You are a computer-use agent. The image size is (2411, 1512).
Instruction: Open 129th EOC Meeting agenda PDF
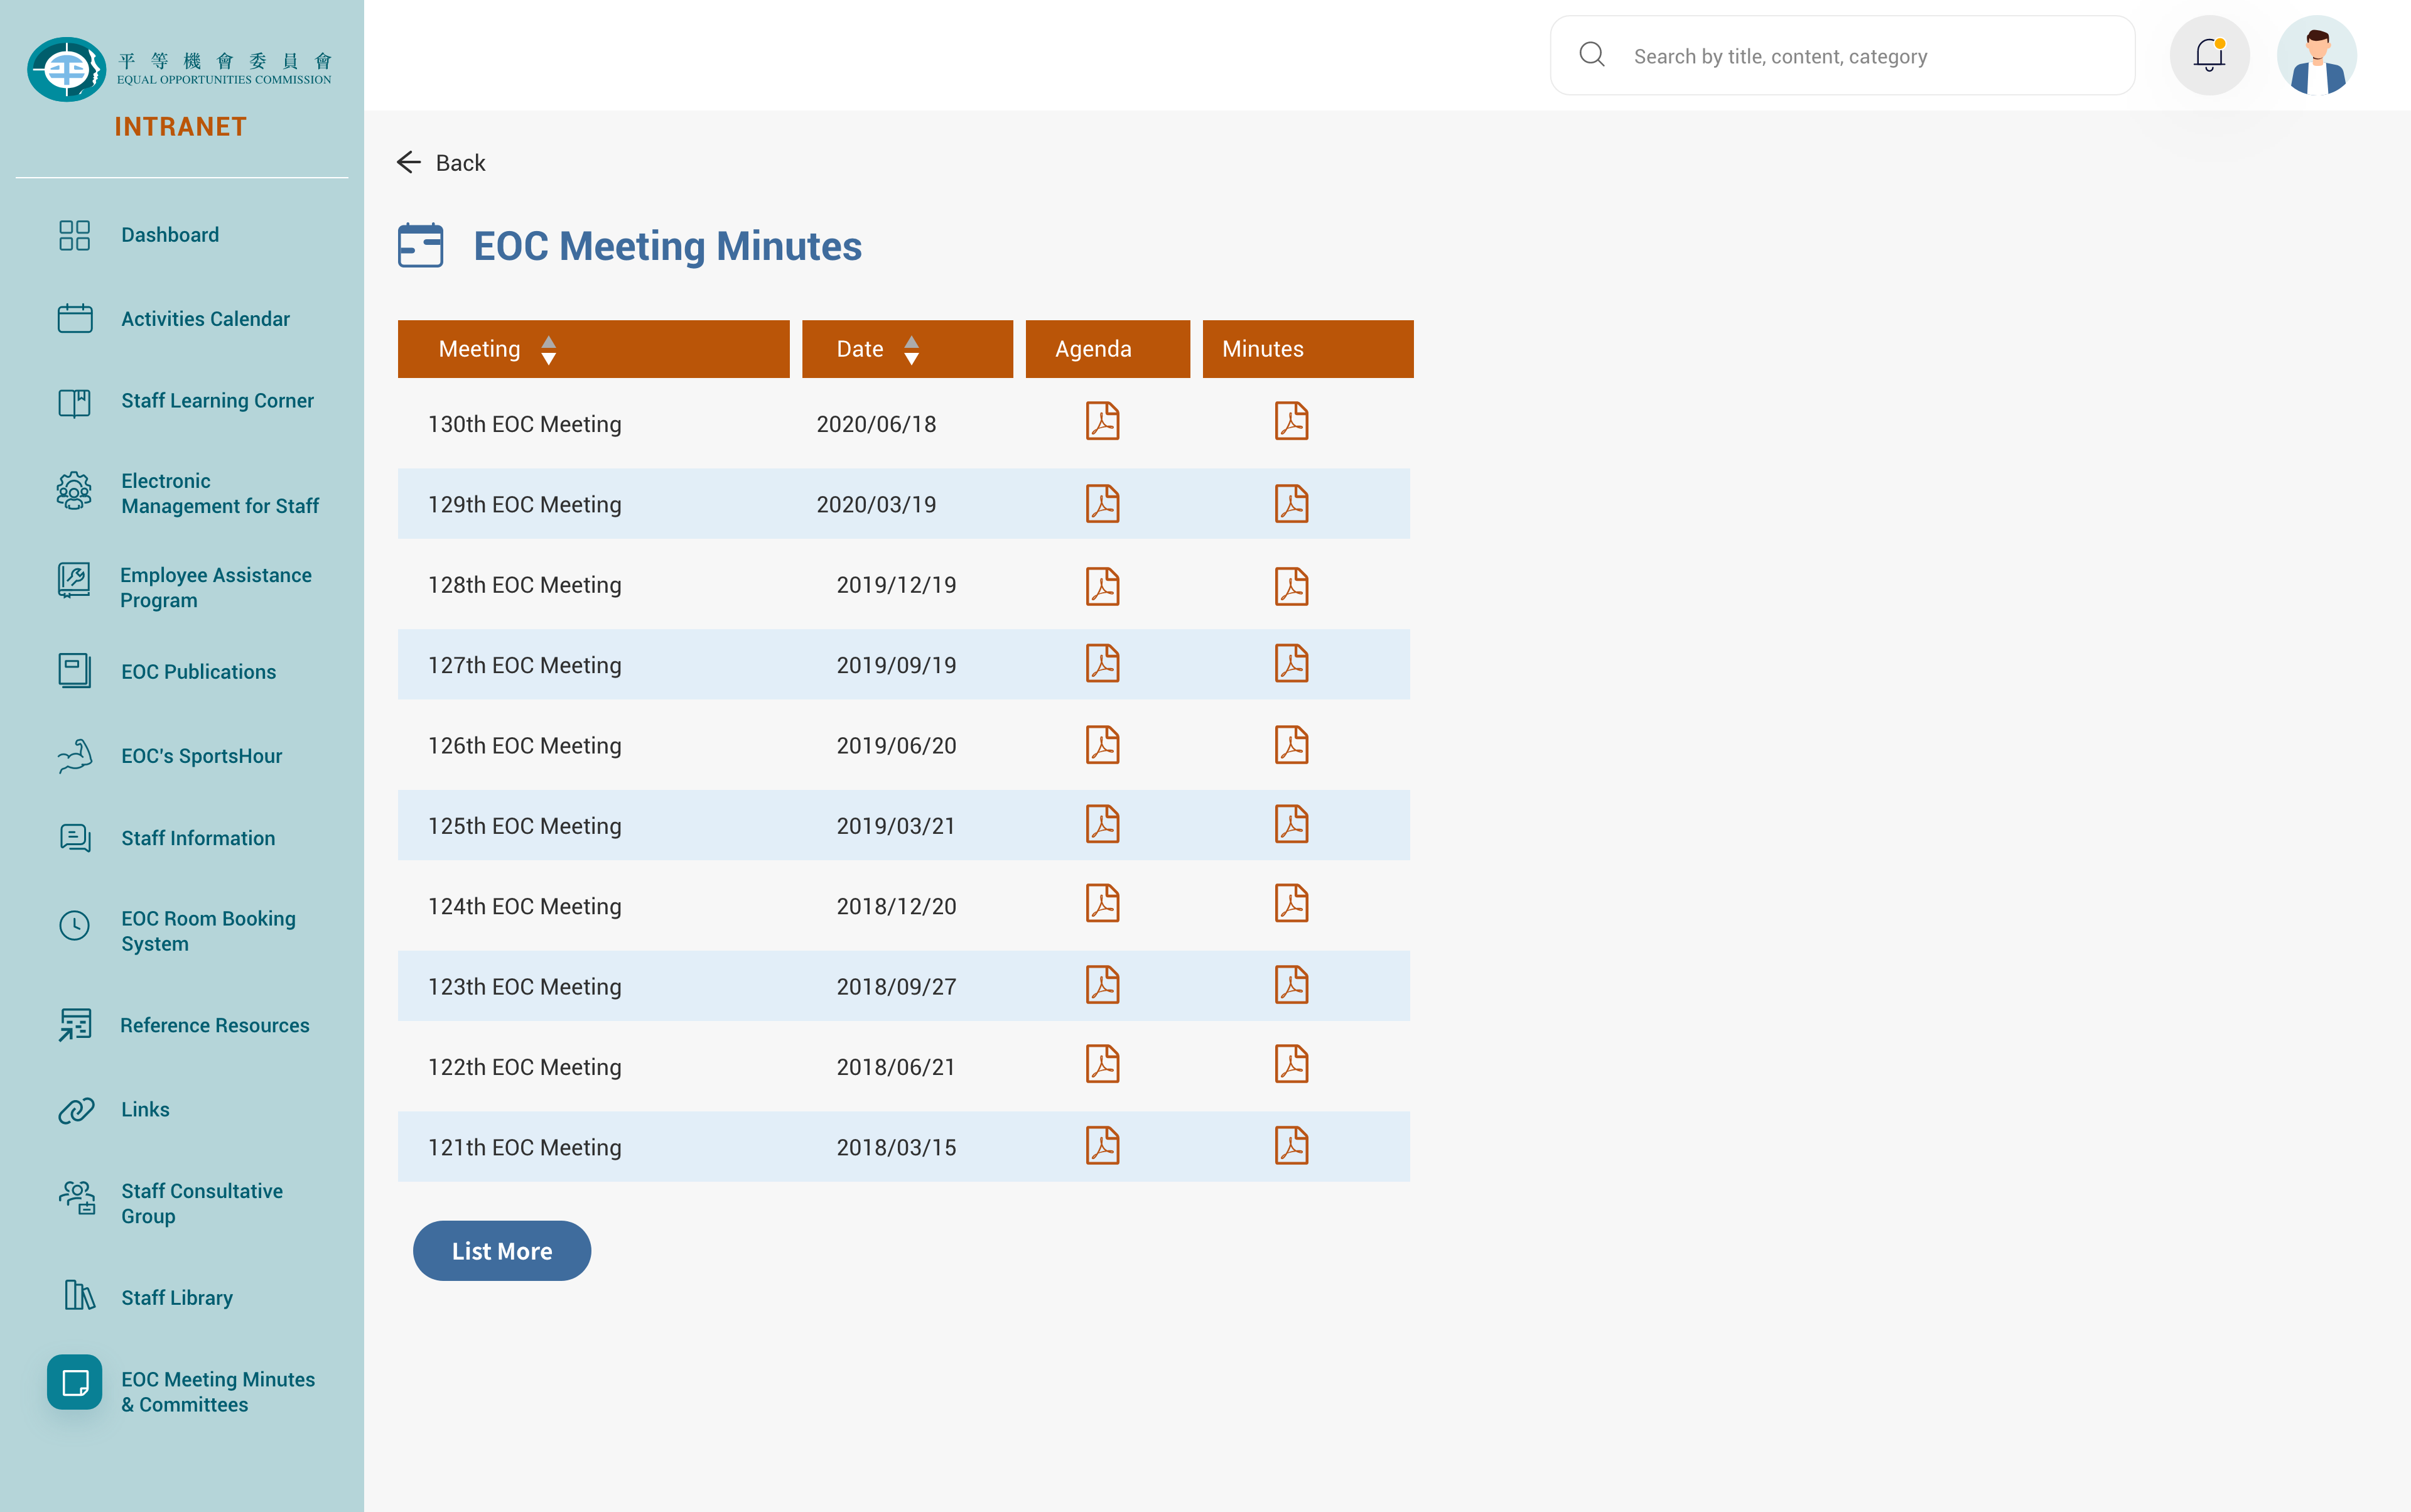1102,504
